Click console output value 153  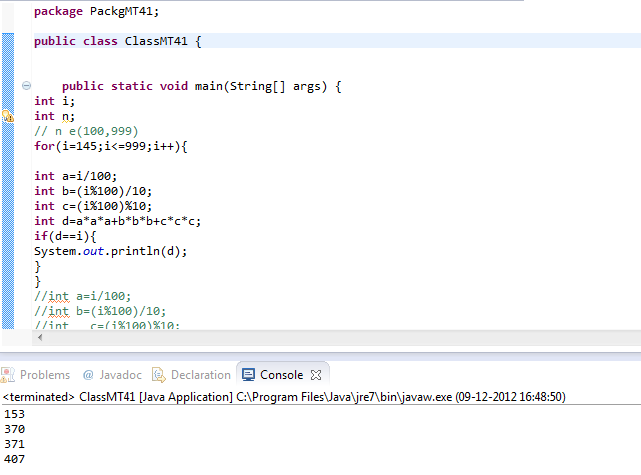(x=14, y=413)
